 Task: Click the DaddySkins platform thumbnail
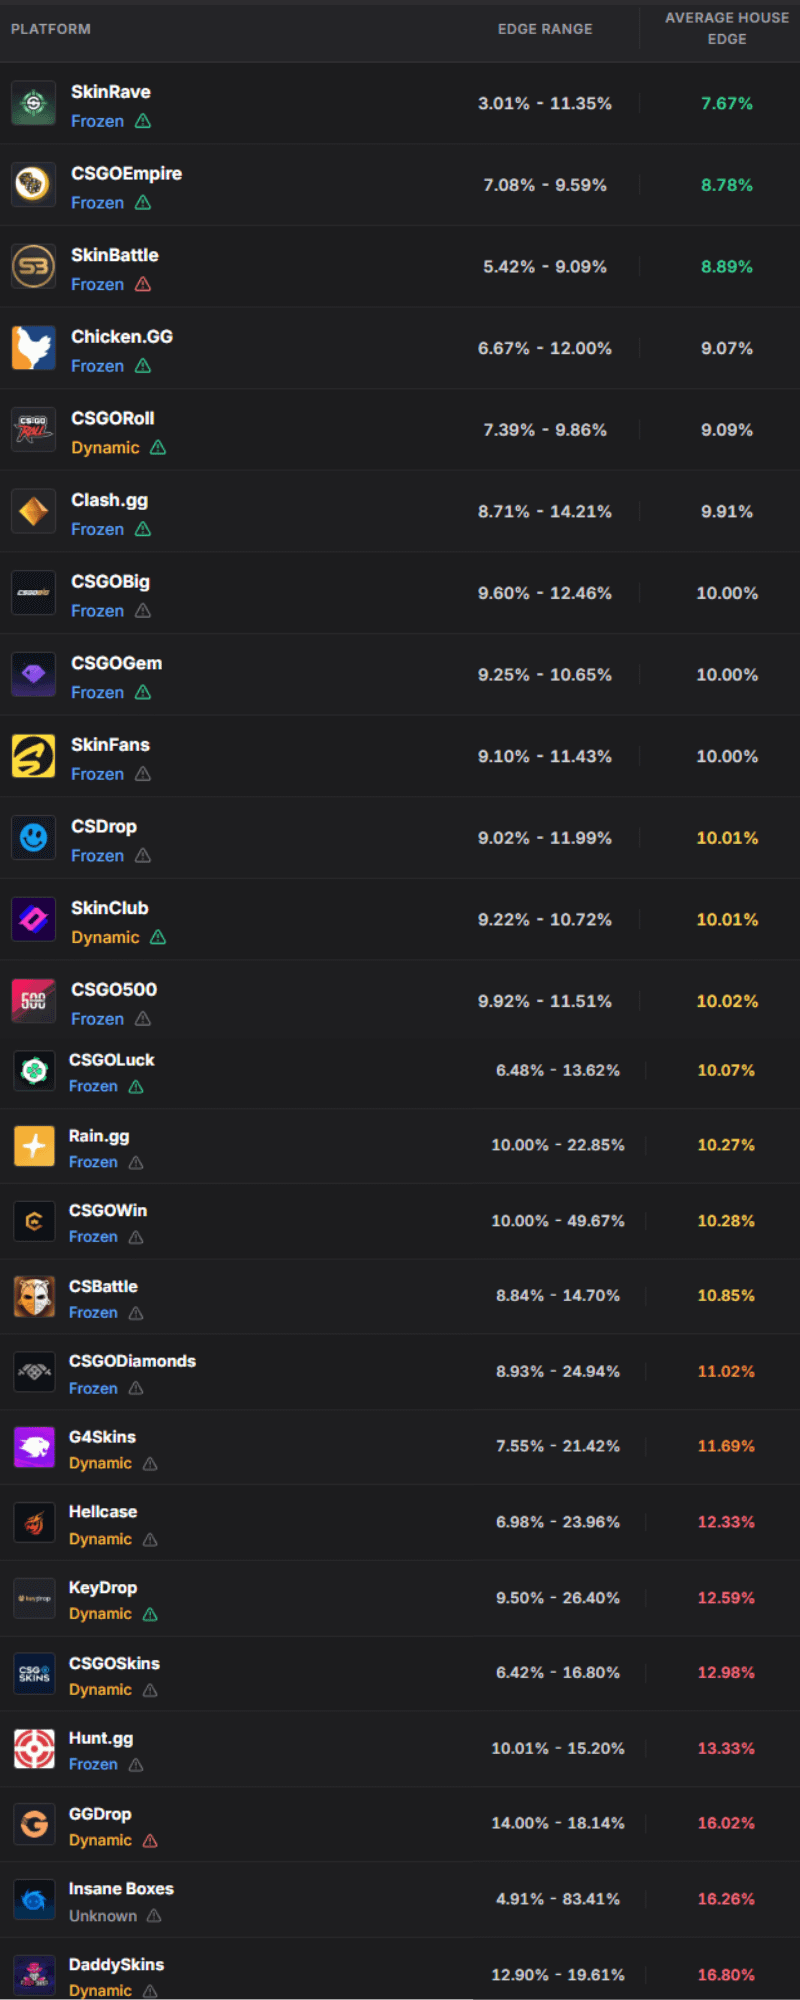coord(34,1975)
